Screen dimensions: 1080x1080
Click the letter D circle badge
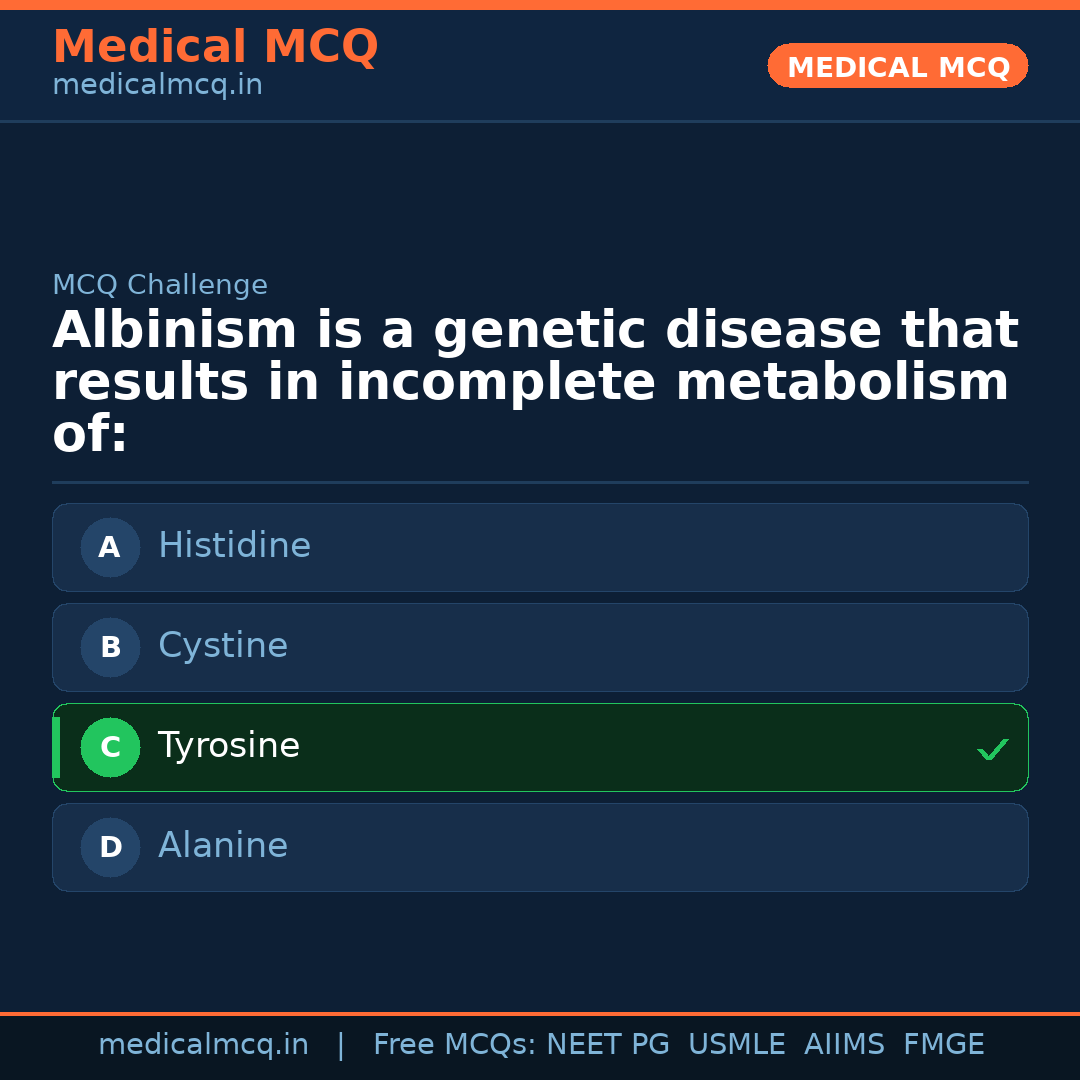pos(110,847)
